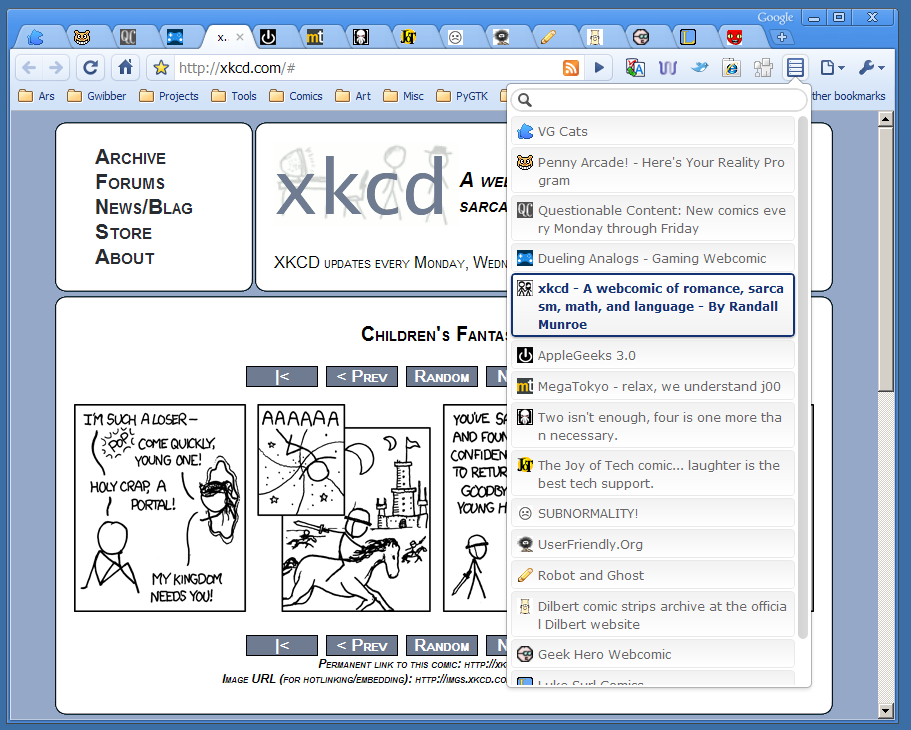This screenshot has width=911, height=730.
Task: Switch to the Robot and Ghost pencil tab
Action: [548, 38]
